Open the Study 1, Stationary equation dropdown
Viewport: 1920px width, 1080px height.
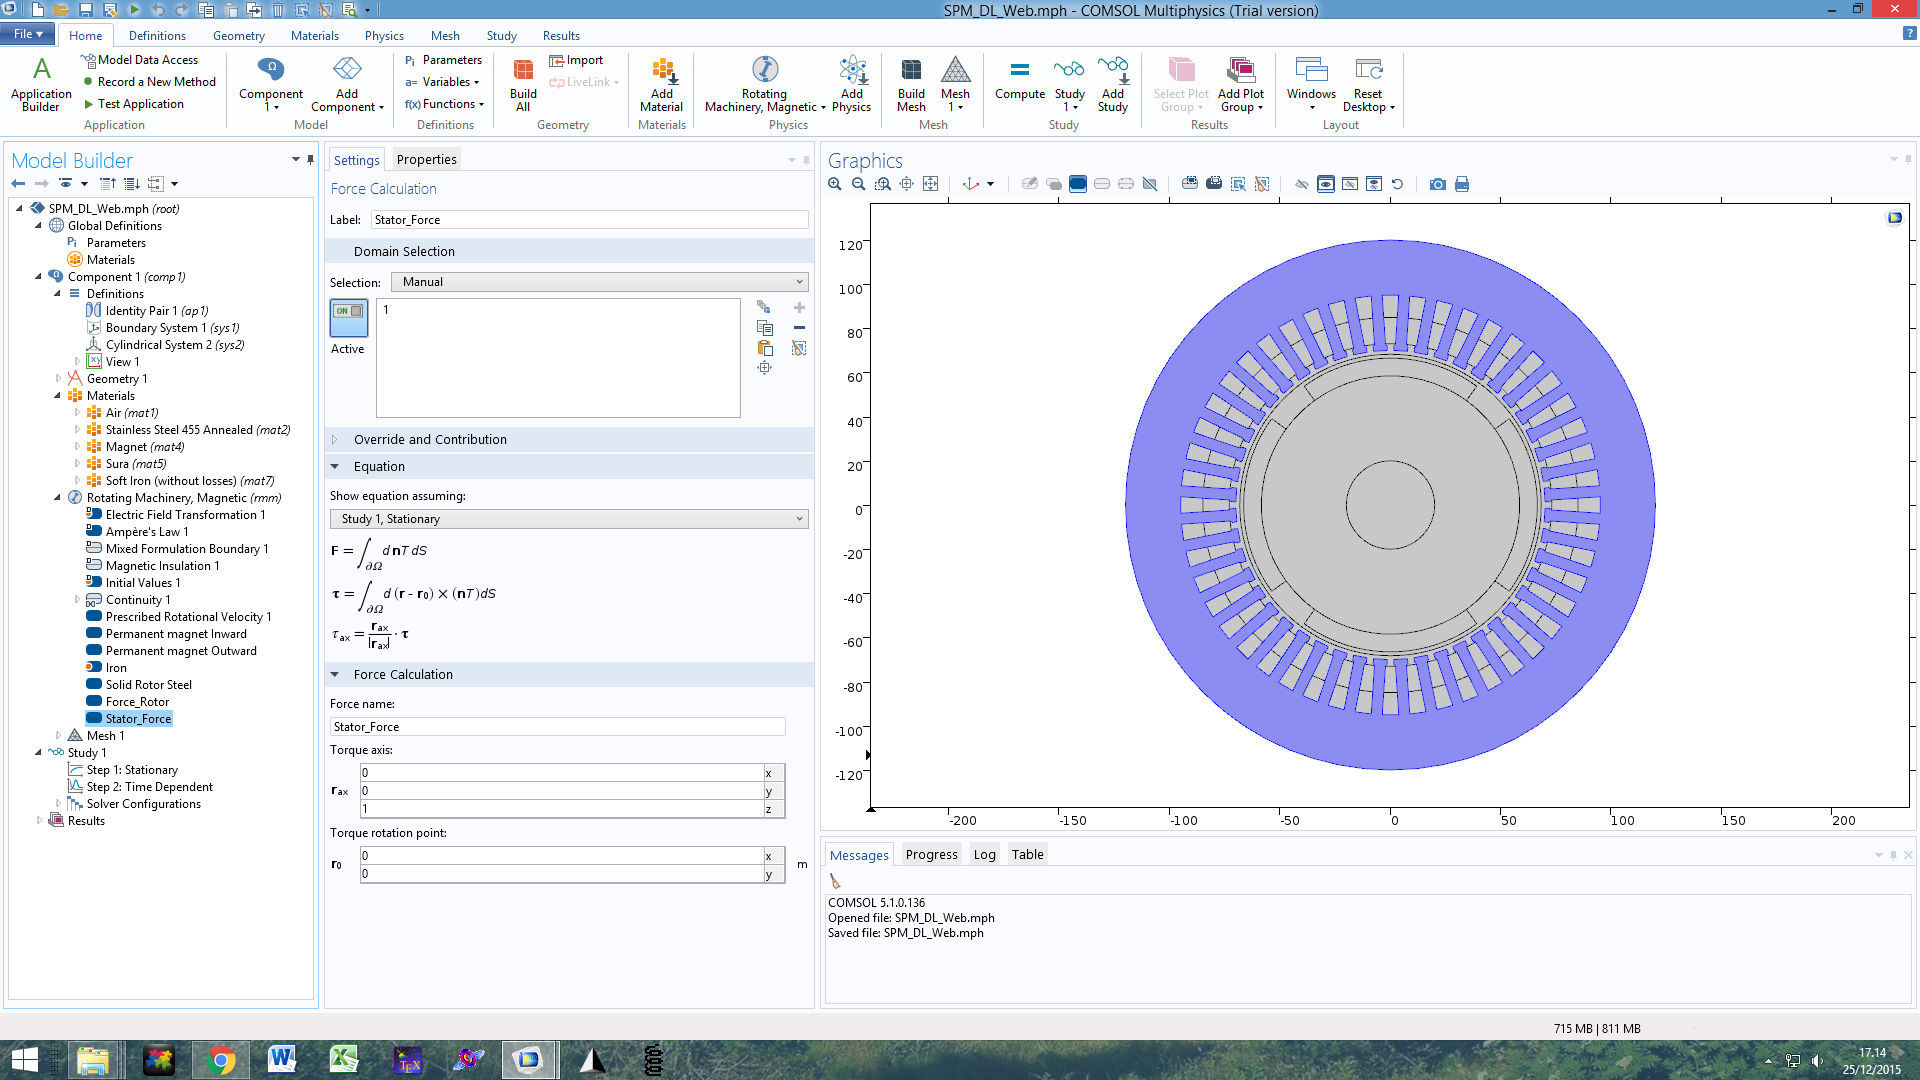tap(569, 519)
